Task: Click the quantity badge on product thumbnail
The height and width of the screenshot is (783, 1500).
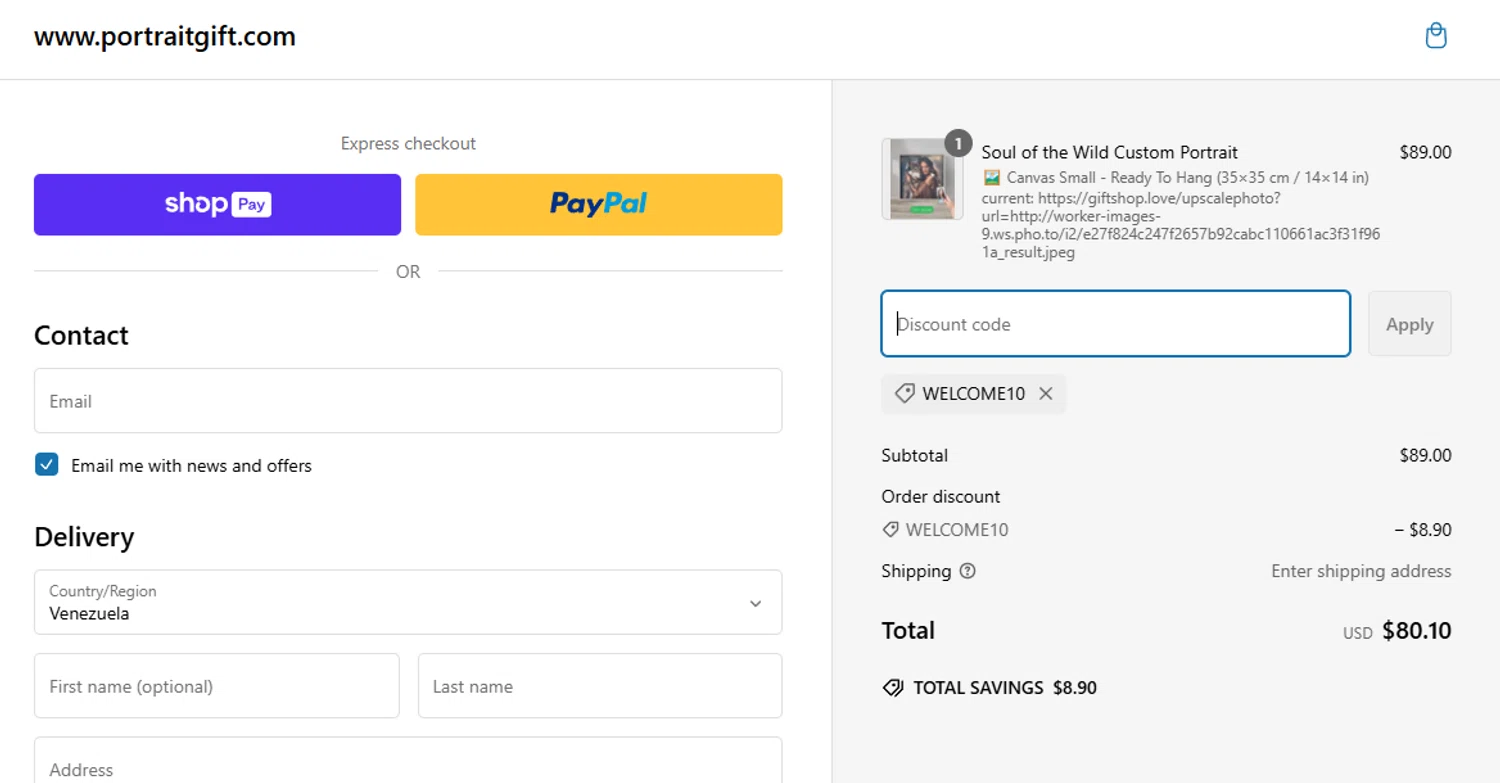Action: (x=958, y=144)
